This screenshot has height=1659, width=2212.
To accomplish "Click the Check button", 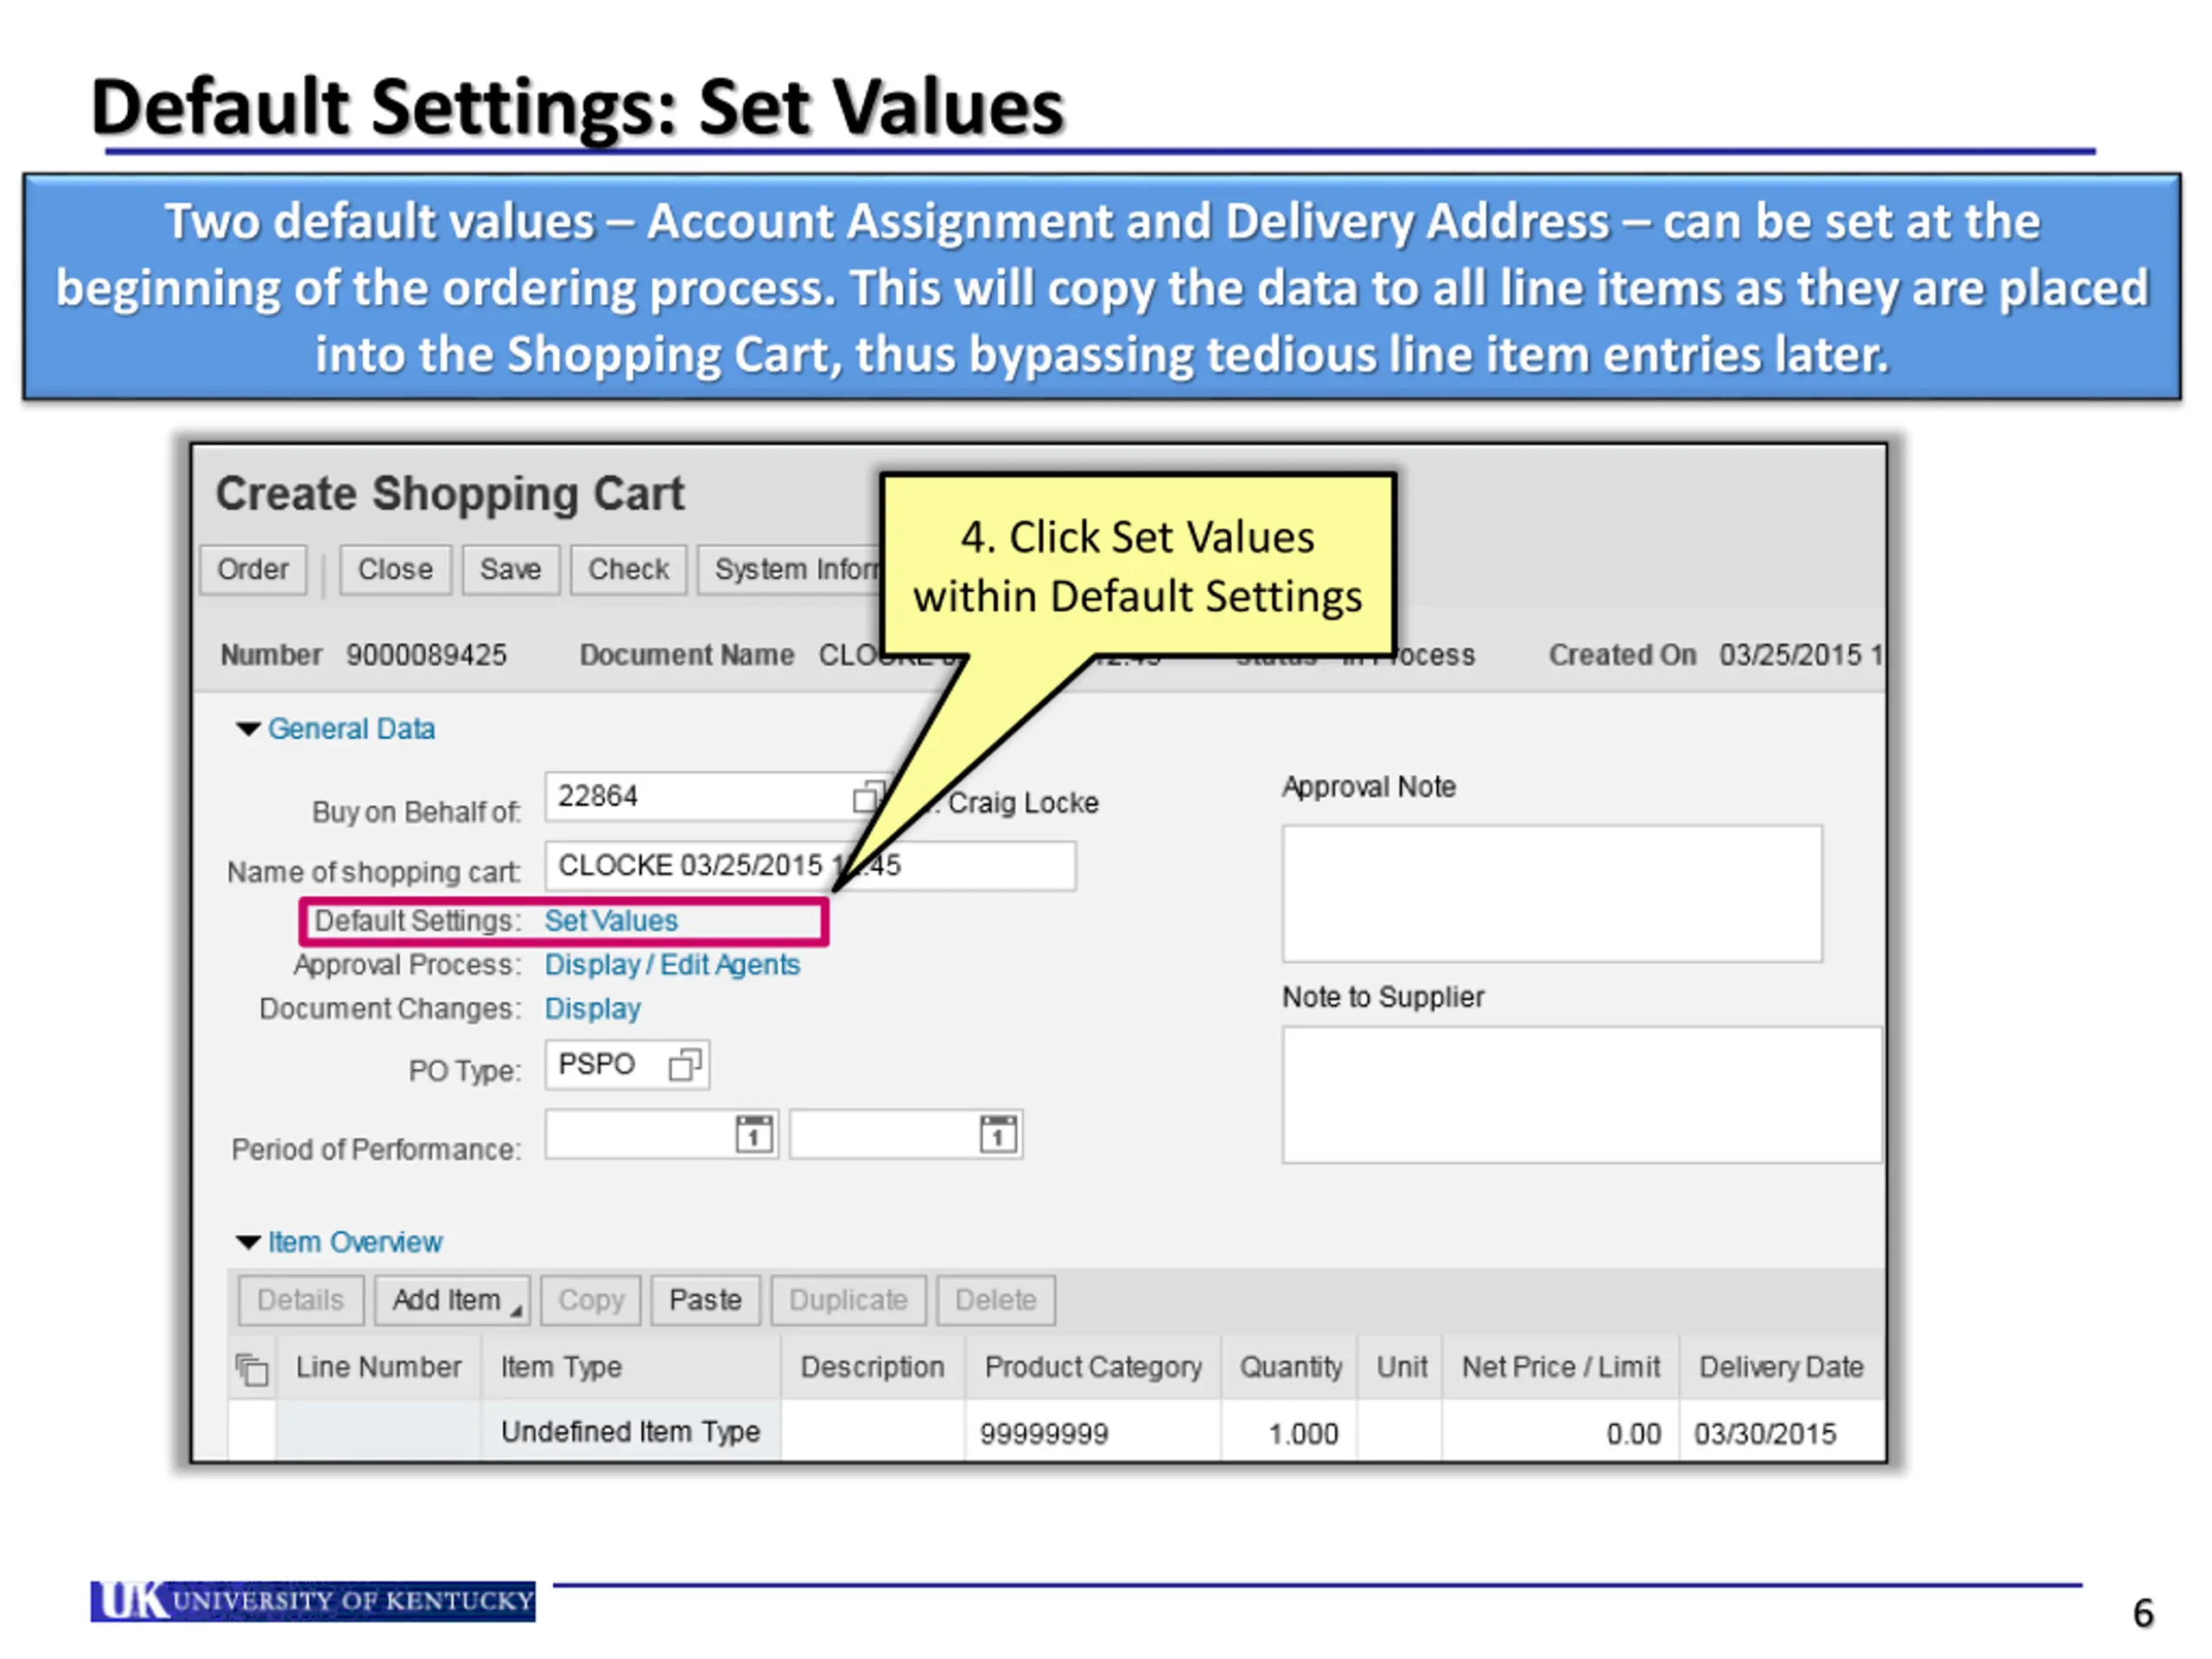I will click(628, 570).
